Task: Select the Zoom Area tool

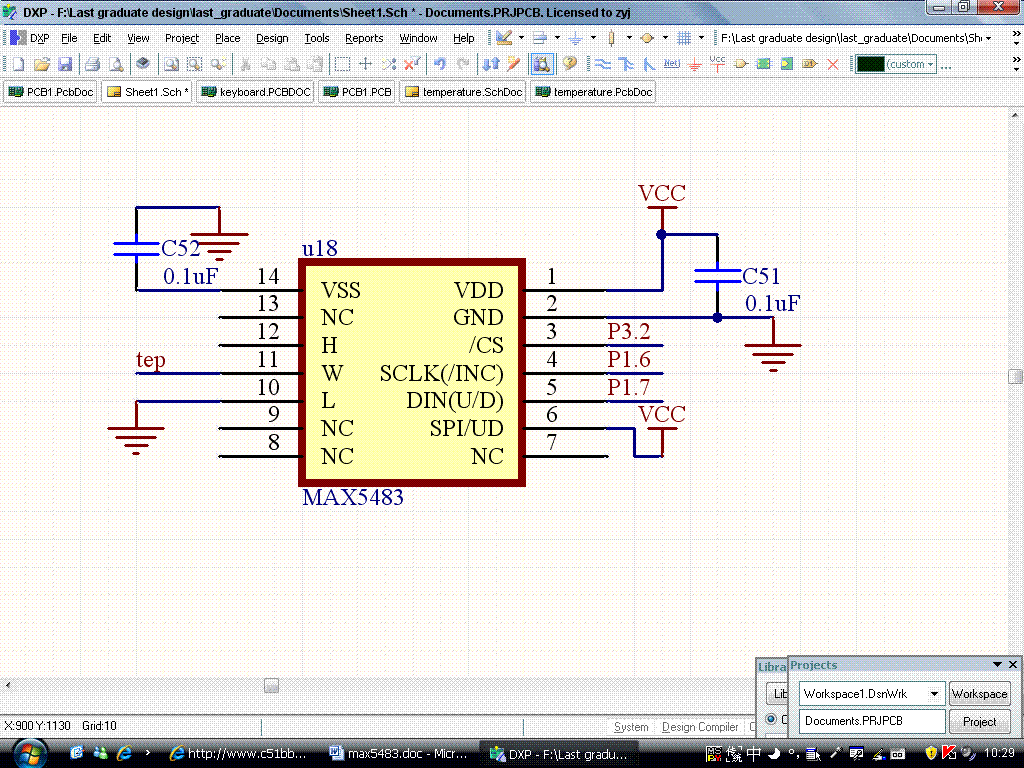Action: (195, 64)
